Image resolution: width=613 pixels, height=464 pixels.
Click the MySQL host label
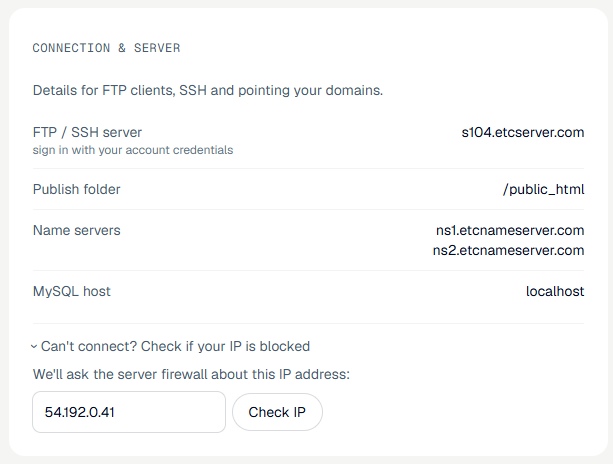pyautogui.click(x=72, y=291)
